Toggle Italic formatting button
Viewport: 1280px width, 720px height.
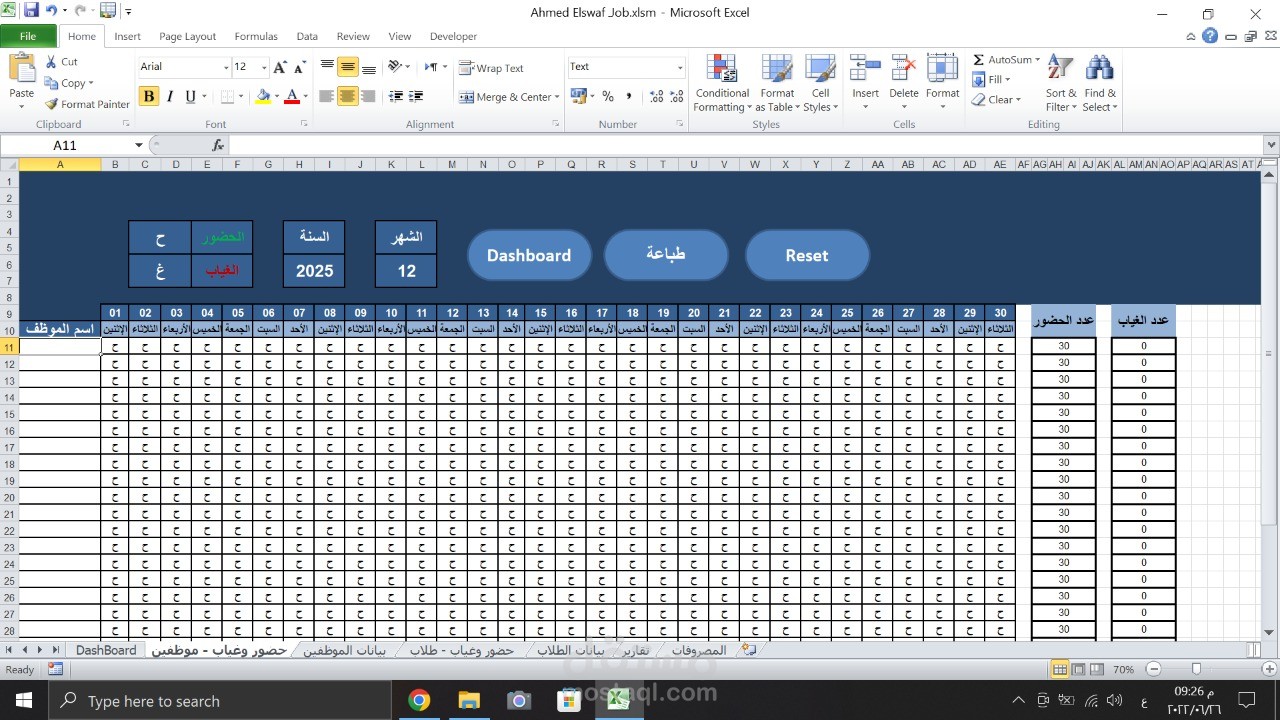170,97
